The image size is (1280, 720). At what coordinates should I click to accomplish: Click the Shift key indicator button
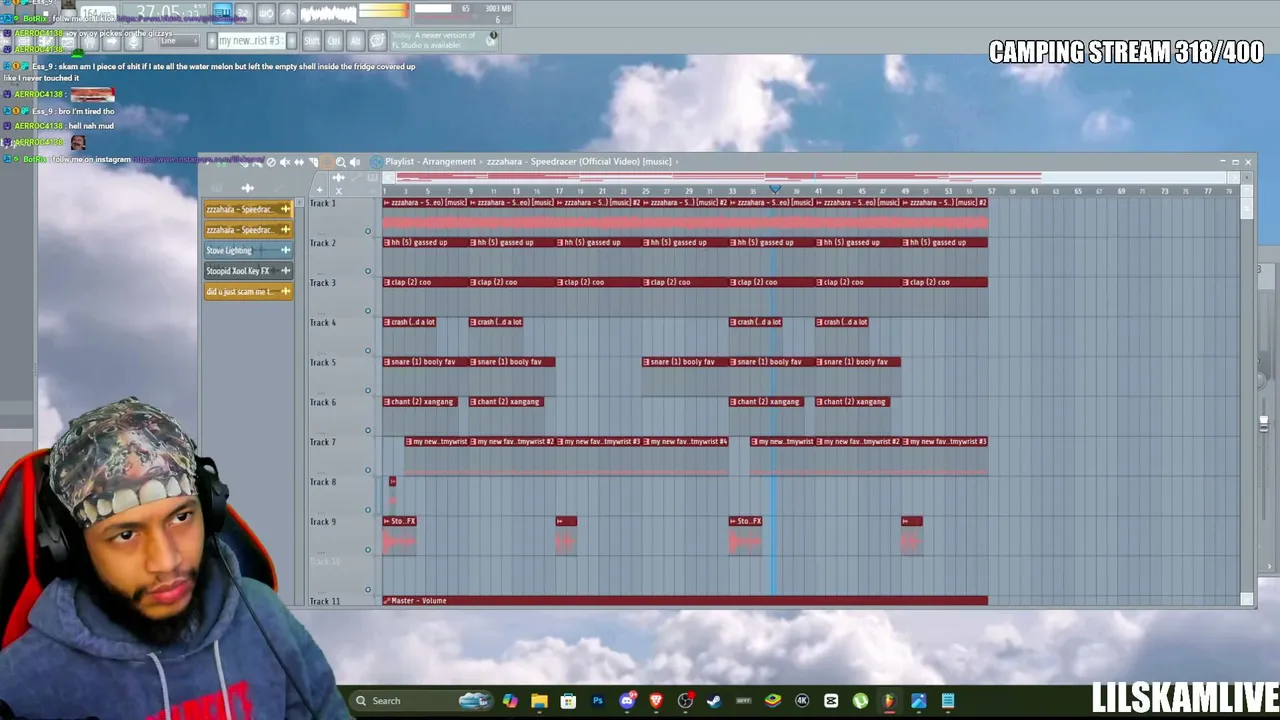click(x=311, y=41)
